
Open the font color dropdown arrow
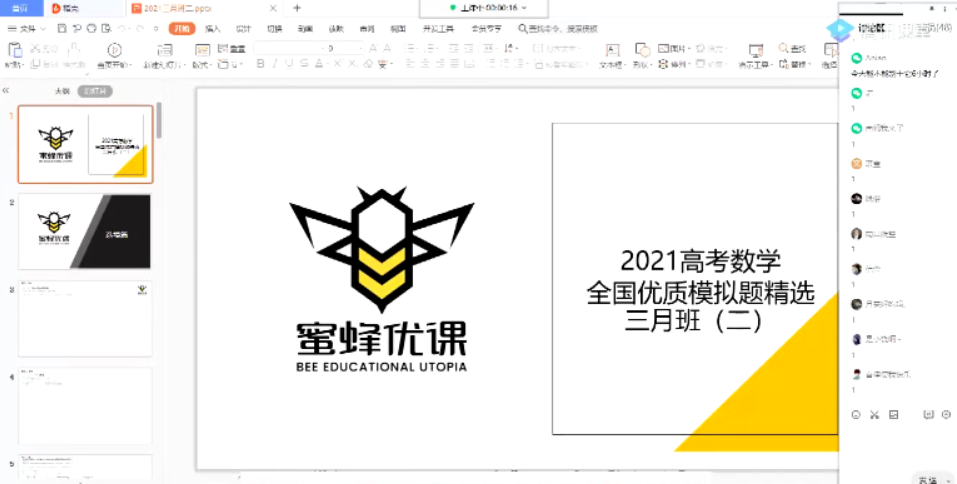(327, 64)
